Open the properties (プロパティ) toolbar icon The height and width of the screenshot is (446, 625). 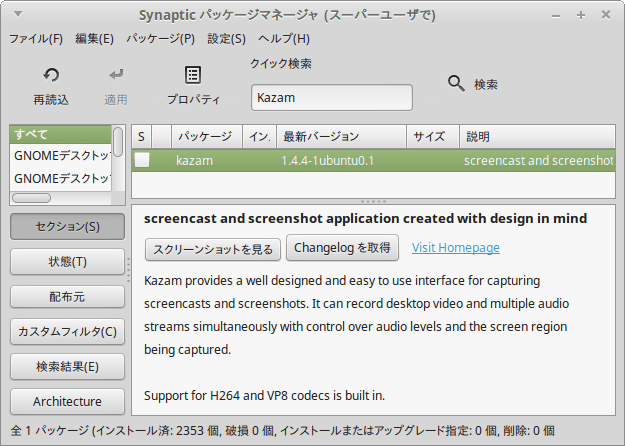coord(193,75)
